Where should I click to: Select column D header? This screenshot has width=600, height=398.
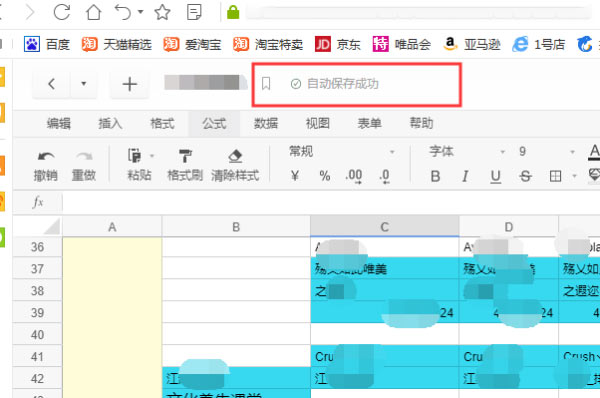point(509,227)
